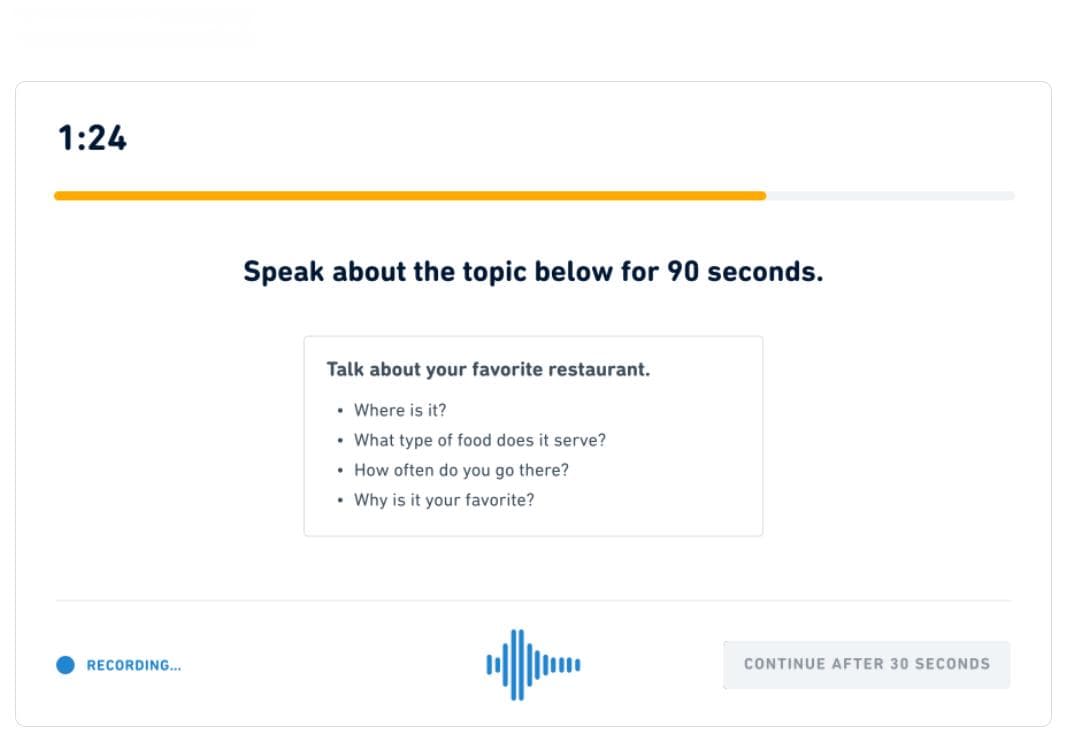Click the tallest center bar of the waveform
The image size is (1068, 744).
click(x=518, y=665)
